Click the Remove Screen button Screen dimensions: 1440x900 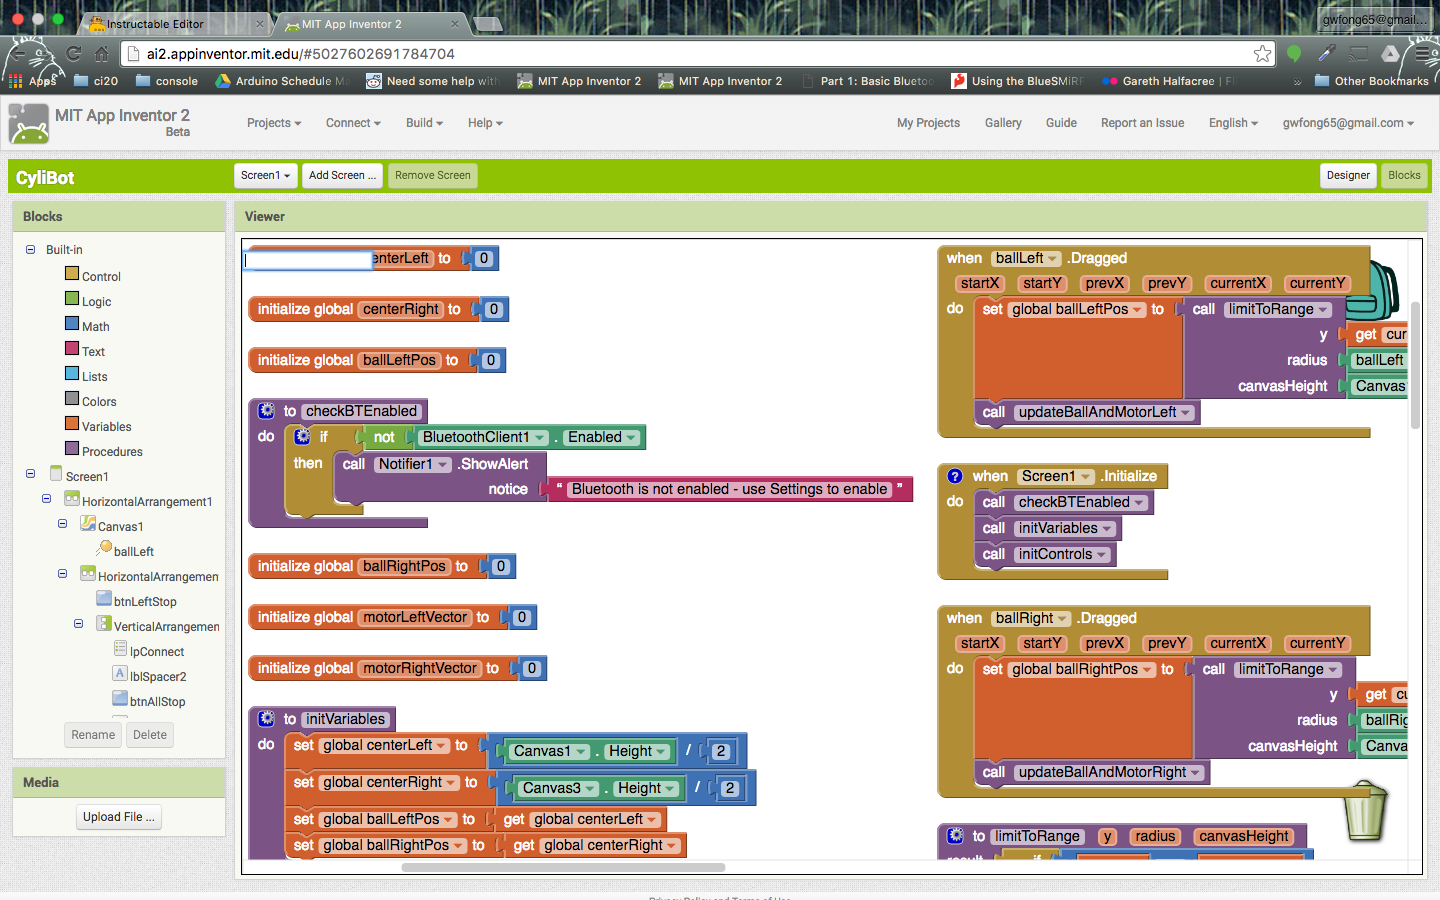[432, 175]
